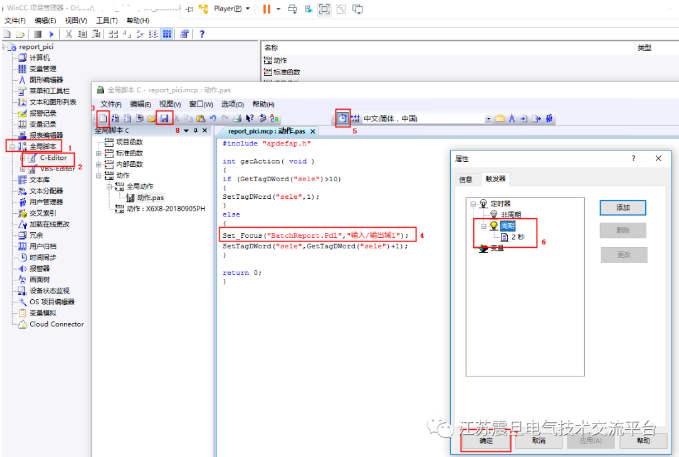Click the clock trigger icon in script toolbar
The image size is (679, 457).
[x=343, y=118]
